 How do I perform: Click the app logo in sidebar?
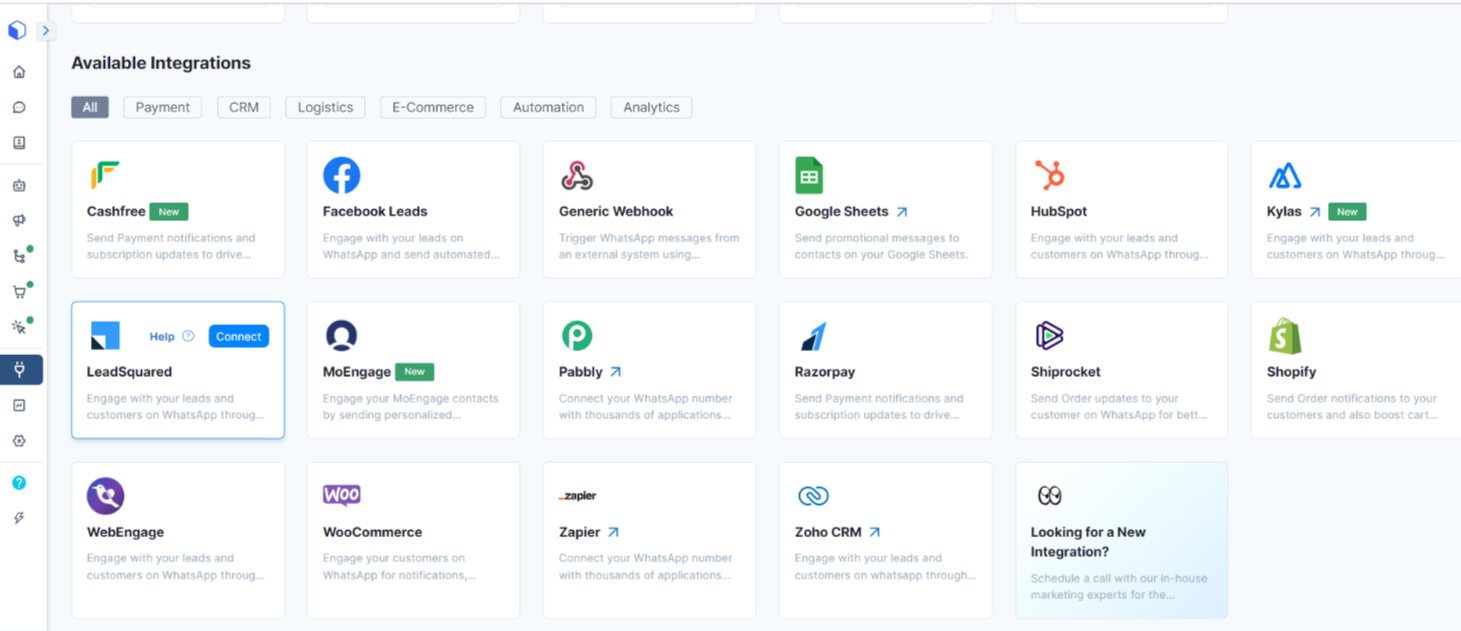click(17, 31)
